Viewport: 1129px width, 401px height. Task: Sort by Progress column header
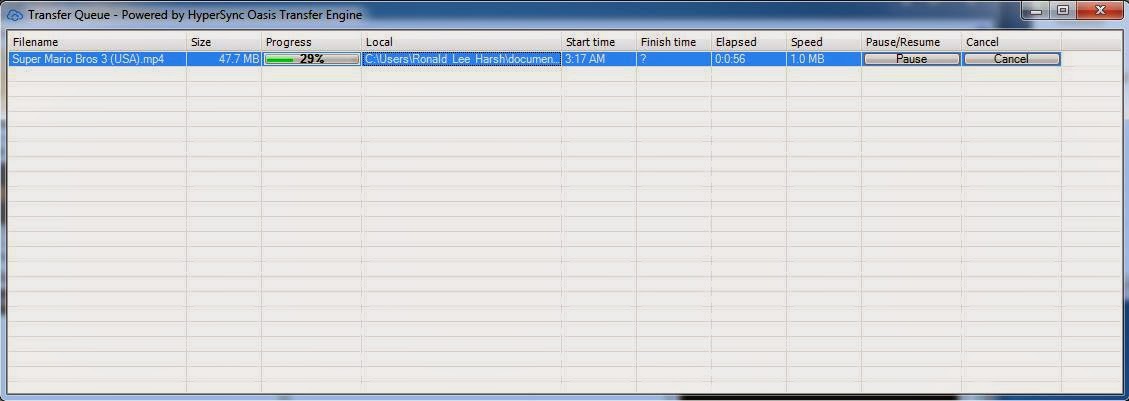pyautogui.click(x=311, y=42)
